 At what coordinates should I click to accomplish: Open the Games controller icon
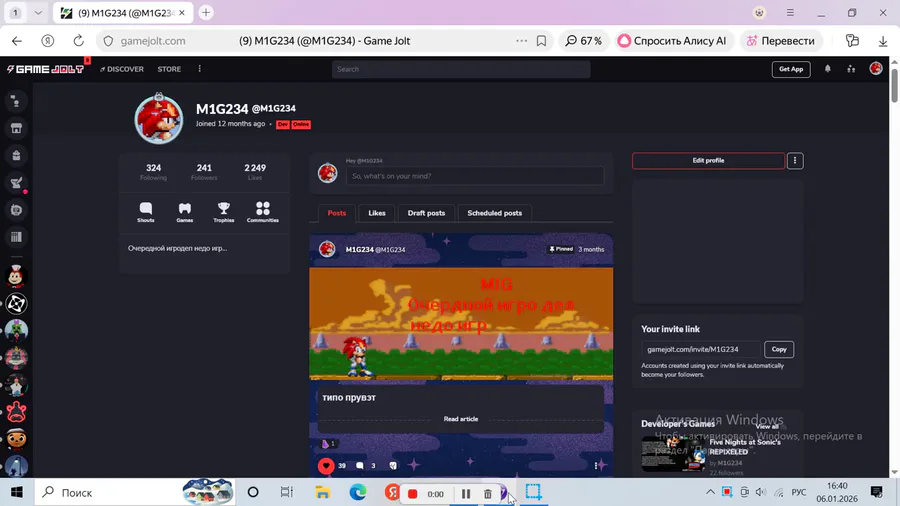tap(185, 212)
